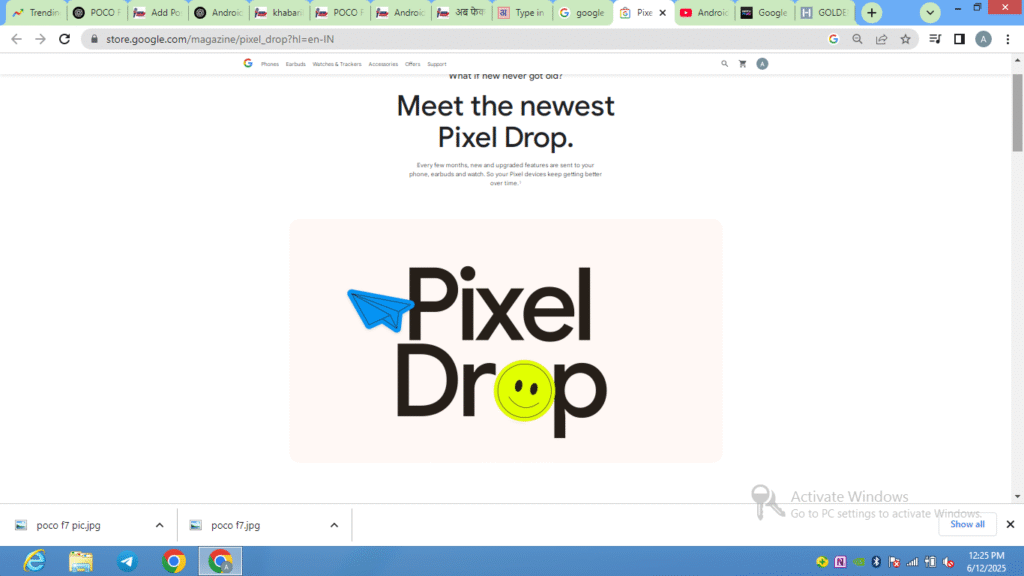Screen dimensions: 1024x576
Task: Open the Google Store account avatar
Action: click(762, 64)
